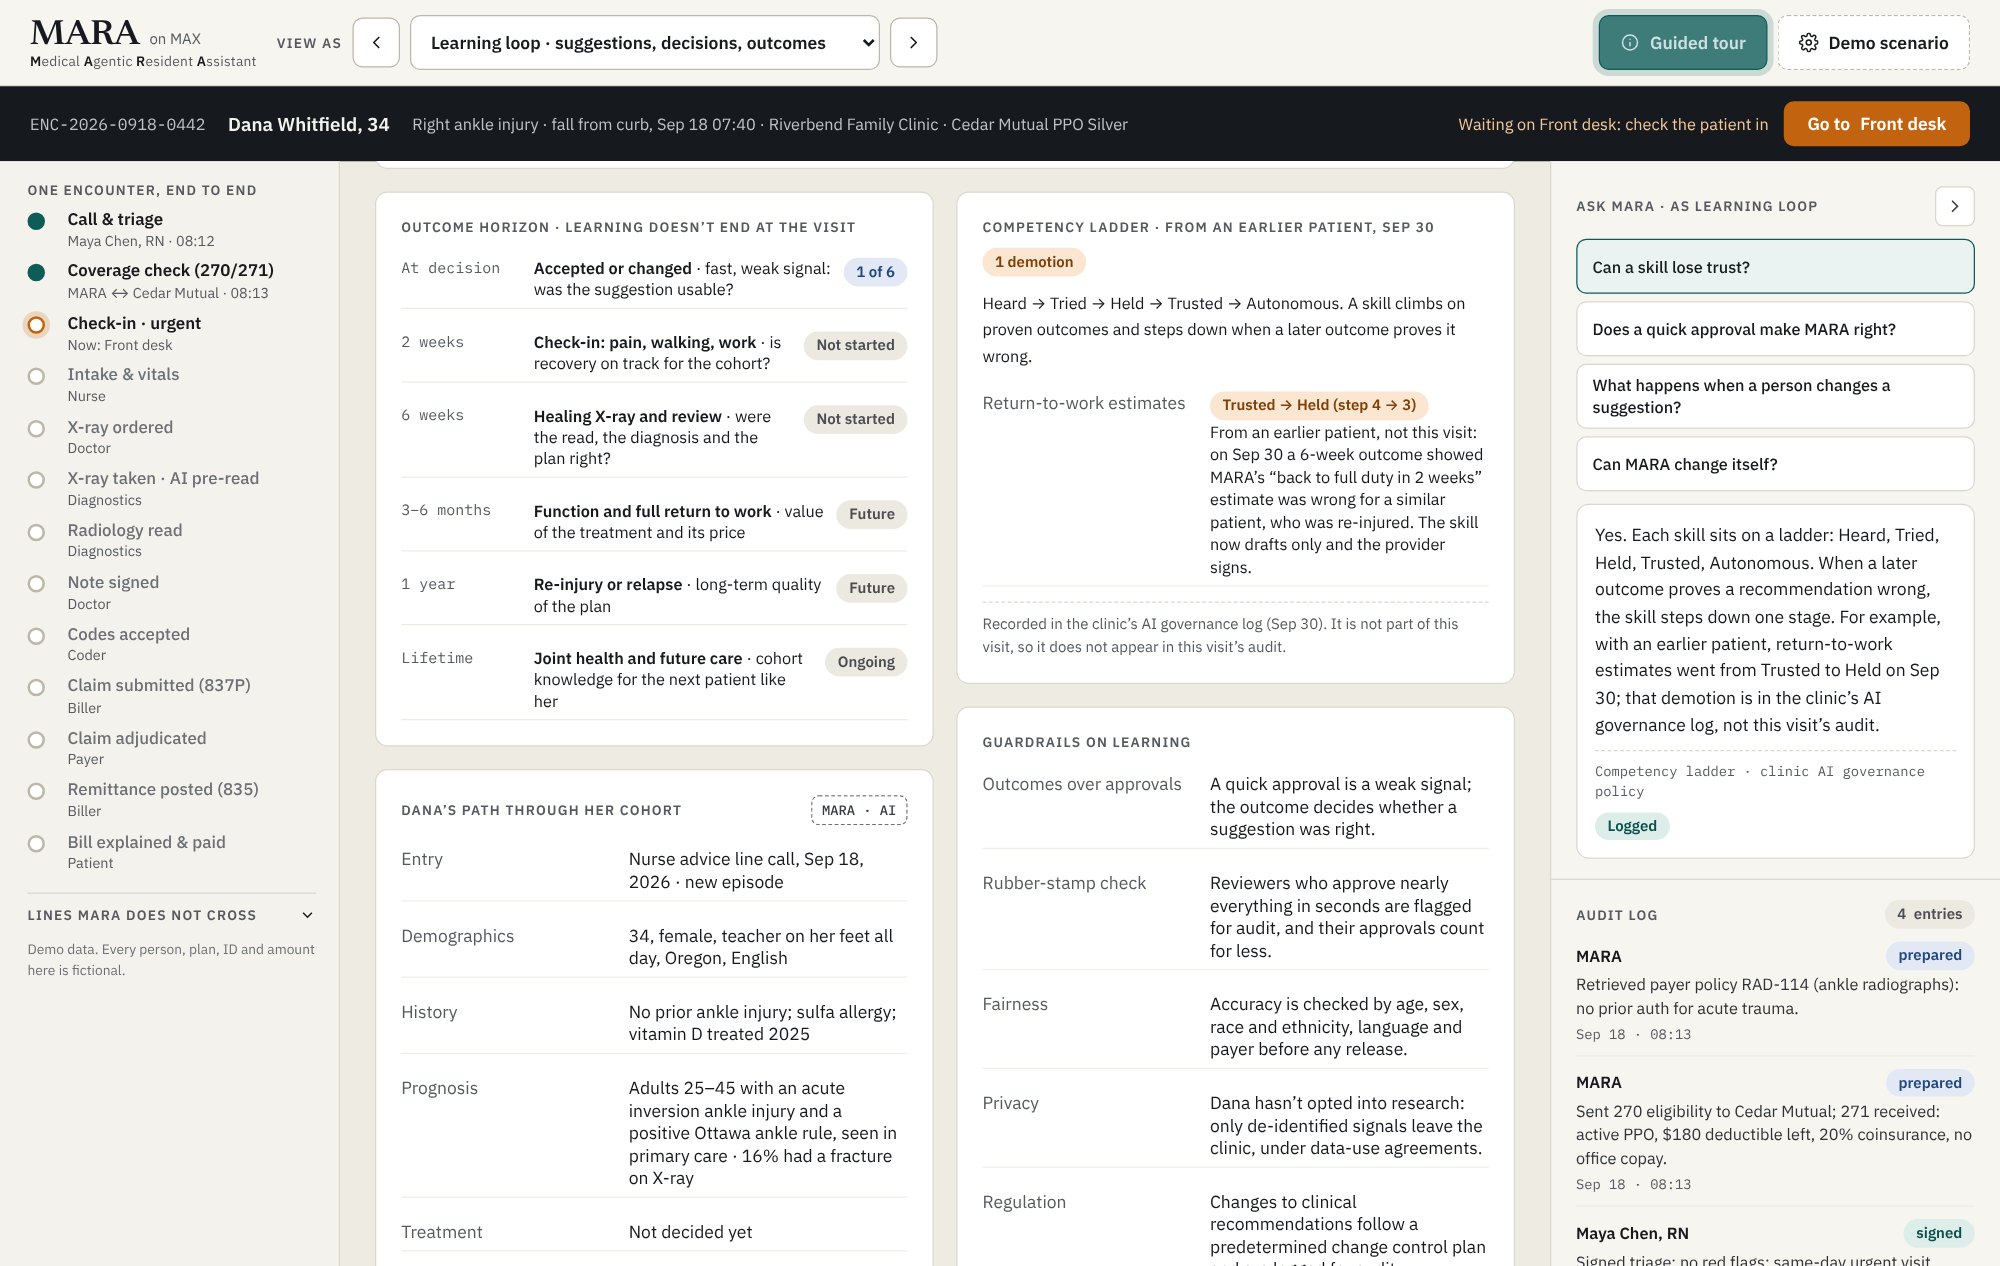The height and width of the screenshot is (1266, 2000).
Task: Click the encounter ID ENC-2026-0918-0442
Action: tap(117, 124)
